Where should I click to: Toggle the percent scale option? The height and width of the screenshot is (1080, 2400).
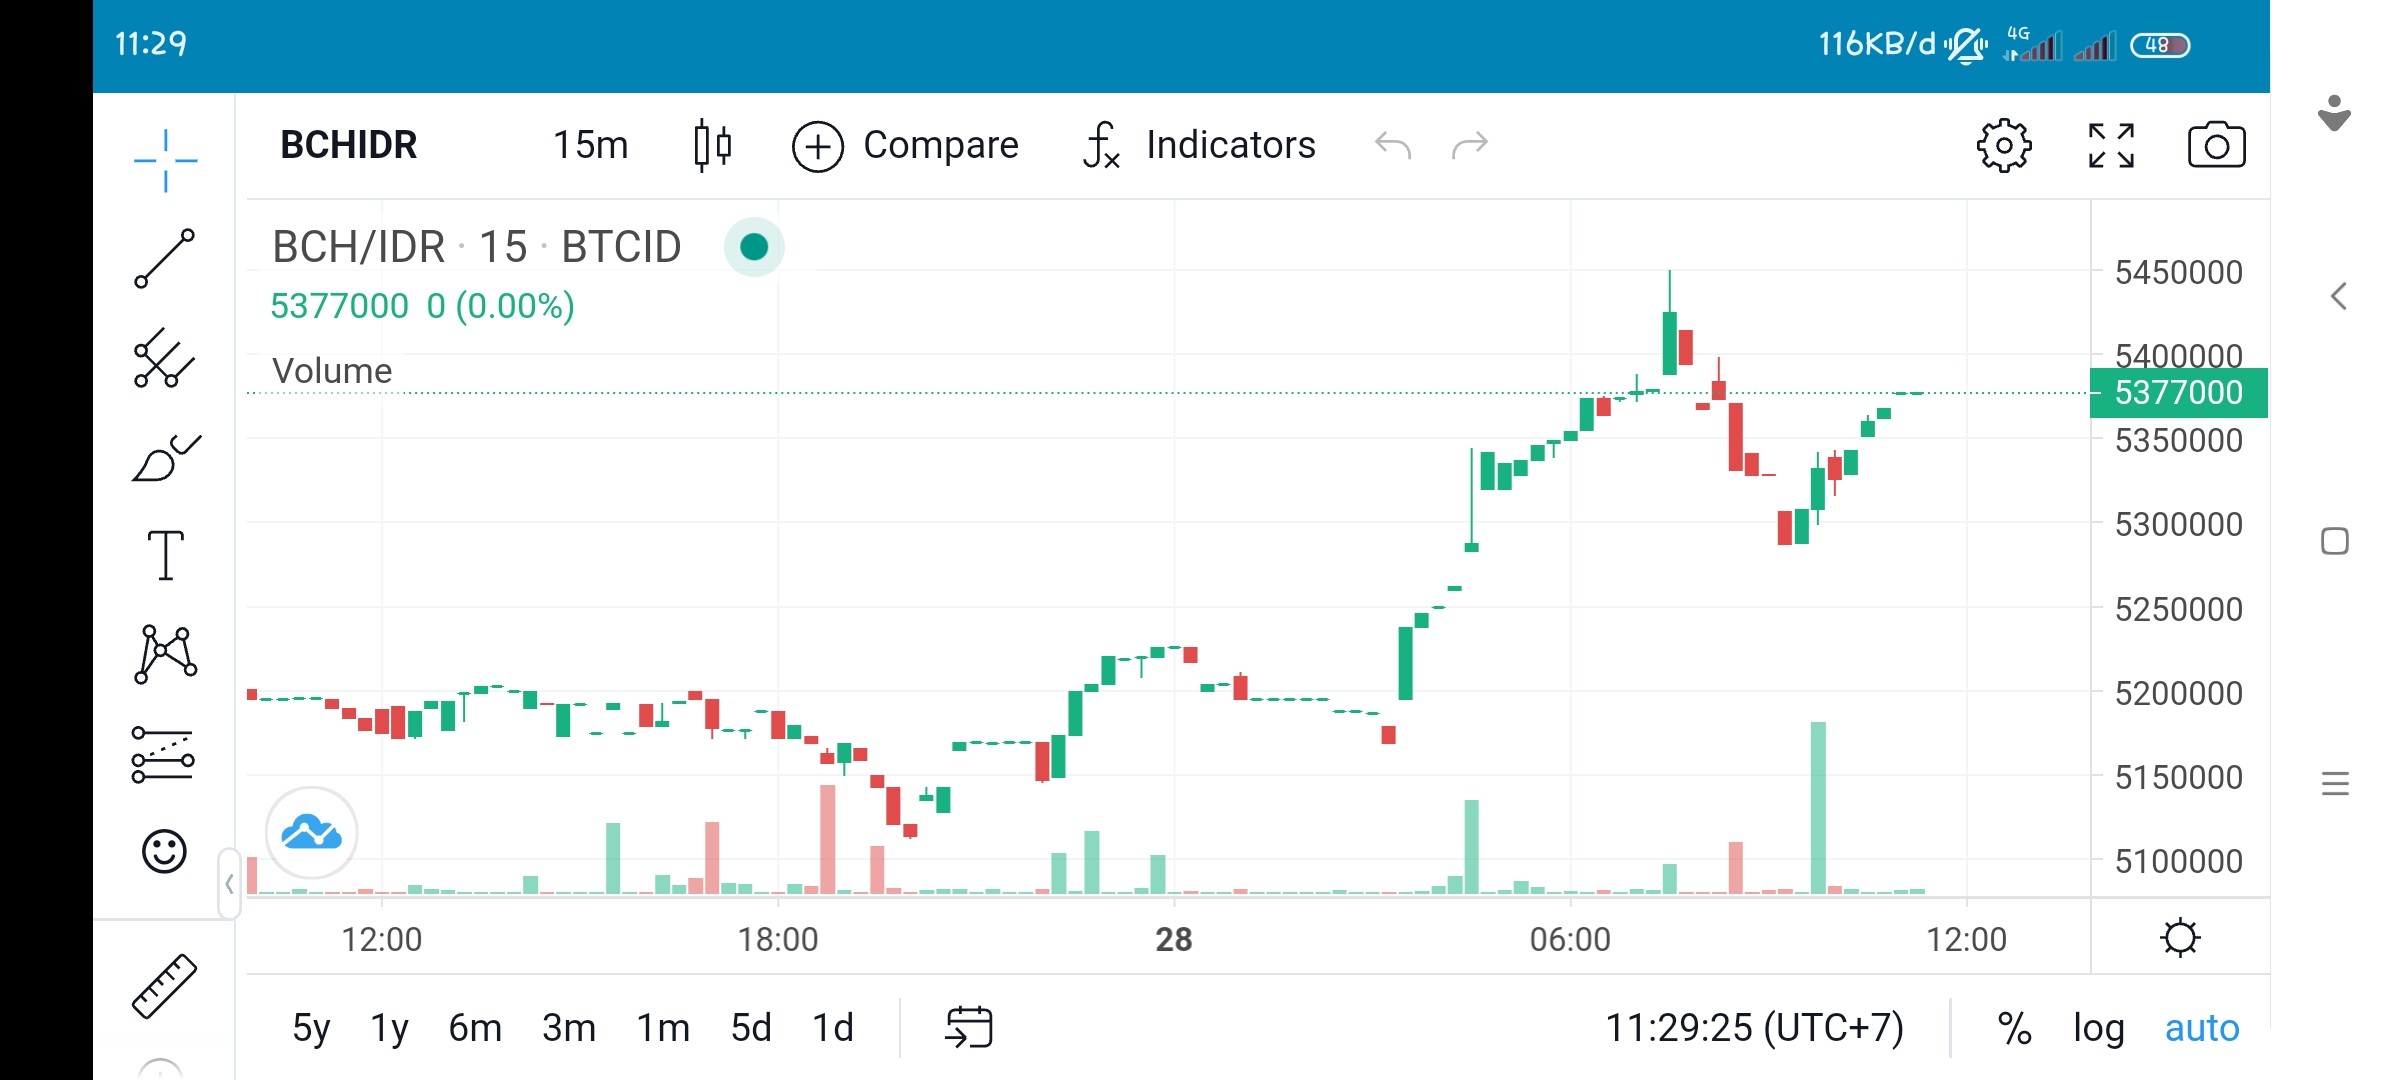pos(2014,1028)
